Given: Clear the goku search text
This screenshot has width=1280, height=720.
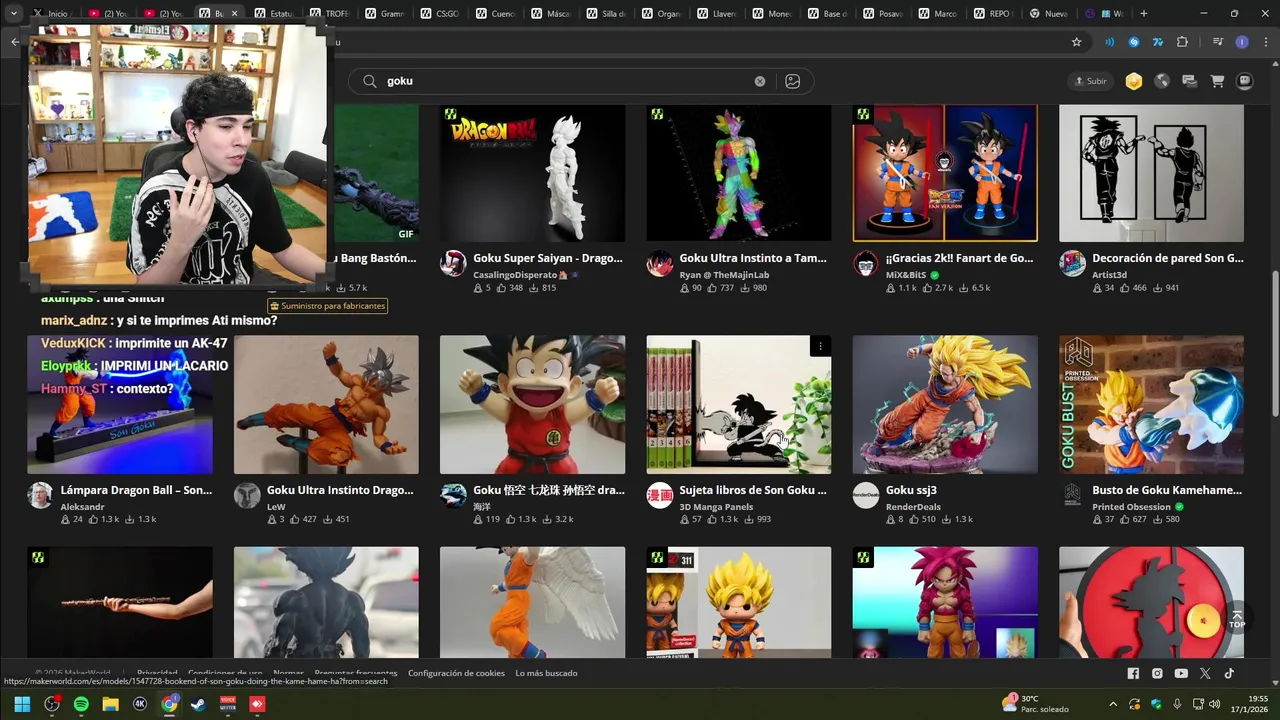Looking at the screenshot, I should (760, 81).
